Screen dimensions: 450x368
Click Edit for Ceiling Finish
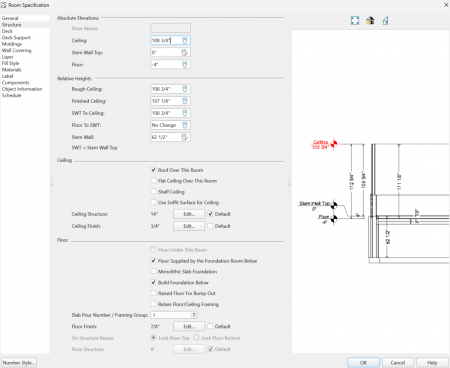pyautogui.click(x=189, y=226)
